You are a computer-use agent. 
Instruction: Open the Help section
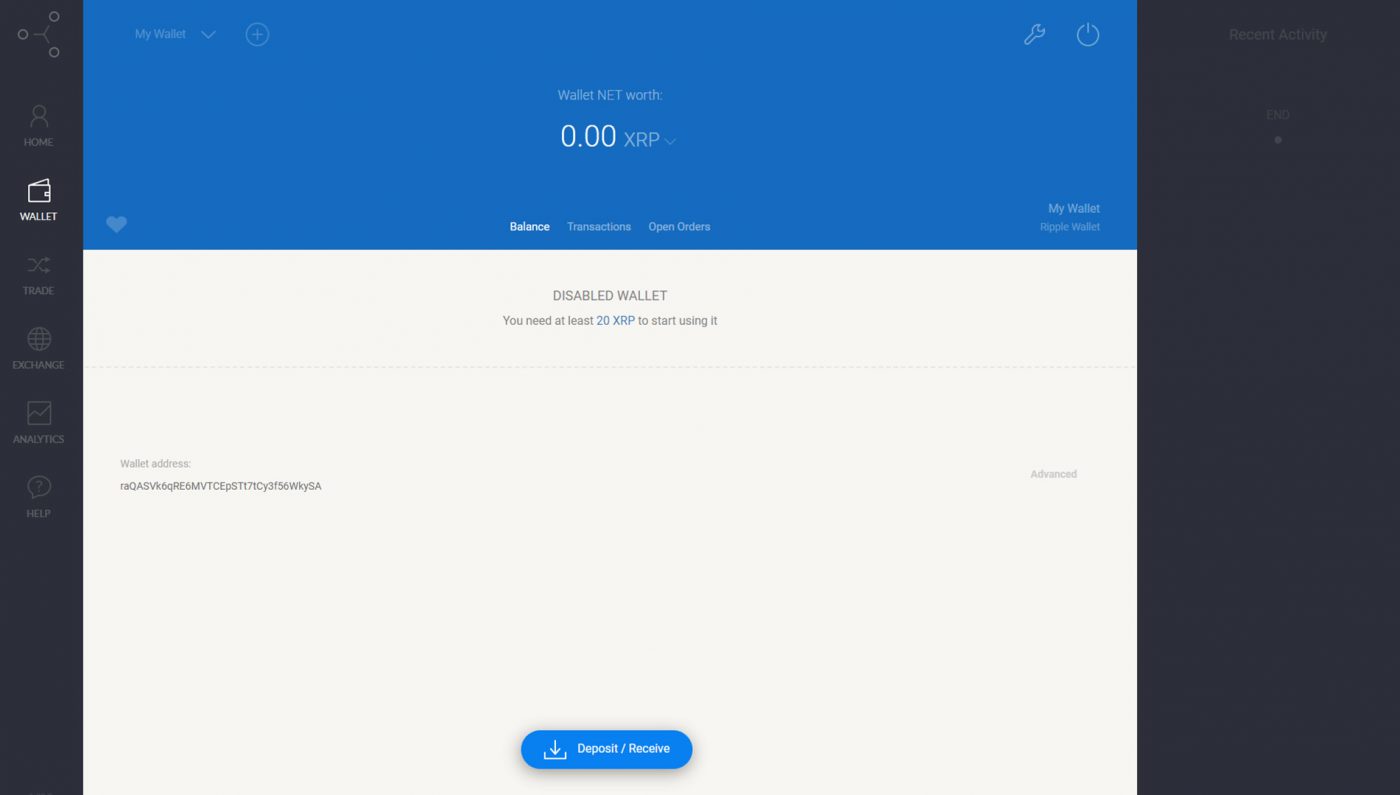39,497
